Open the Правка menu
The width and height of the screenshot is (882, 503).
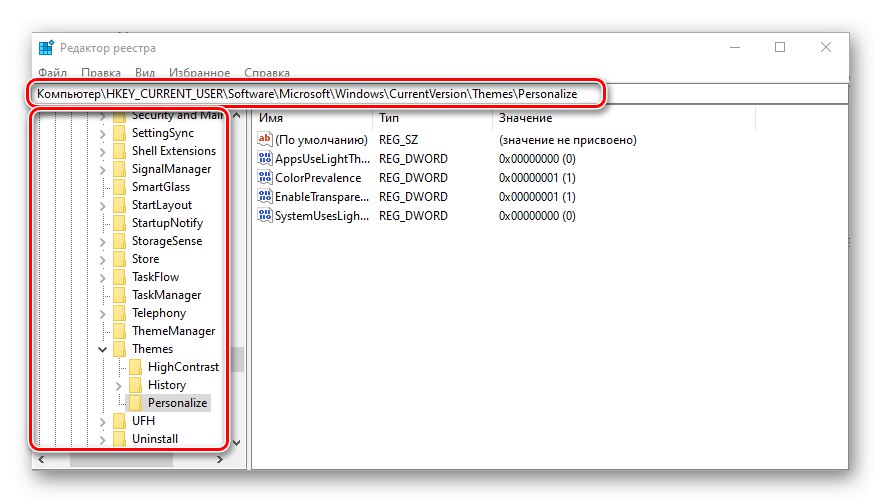[x=101, y=73]
